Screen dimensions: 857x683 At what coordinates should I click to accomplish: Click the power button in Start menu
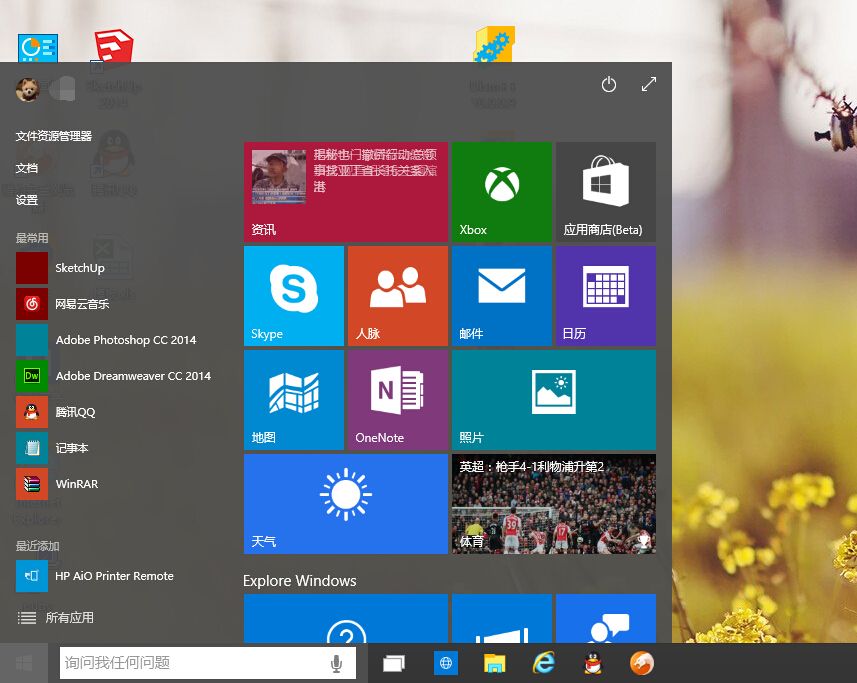pos(609,85)
